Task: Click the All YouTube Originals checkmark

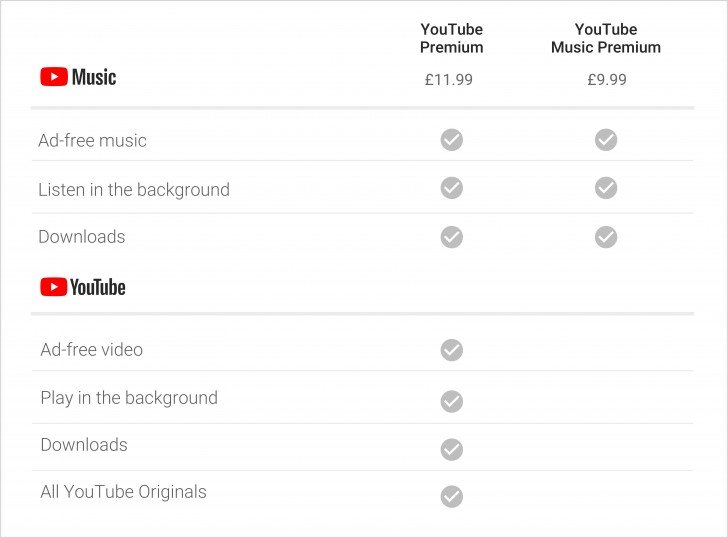Action: pos(452,496)
